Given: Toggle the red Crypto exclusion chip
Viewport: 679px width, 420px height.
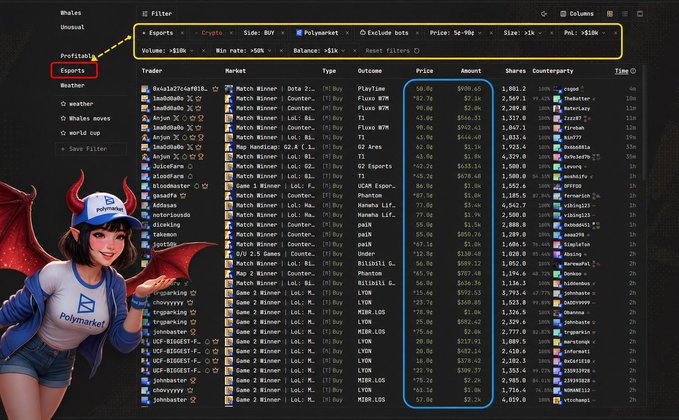Looking at the screenshot, I should [x=208, y=33].
